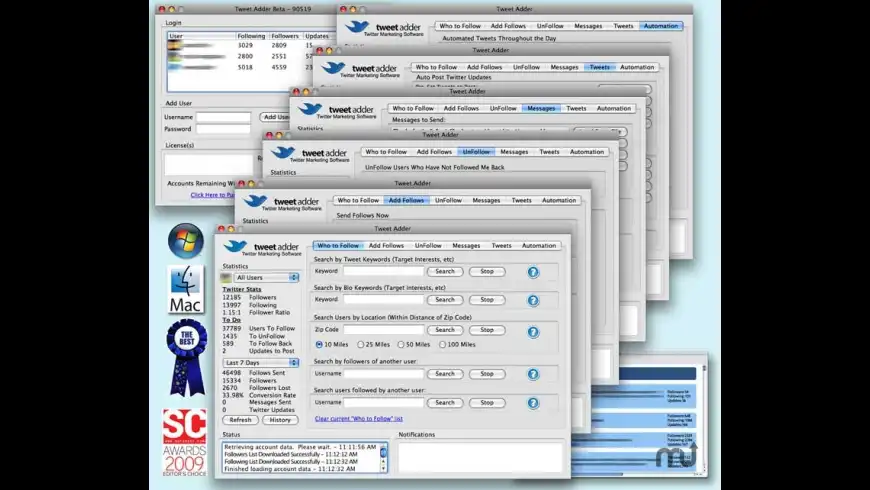This screenshot has height=490, width=870.
Task: Focus the Tweet Keywords keyword field
Action: pos(383,271)
